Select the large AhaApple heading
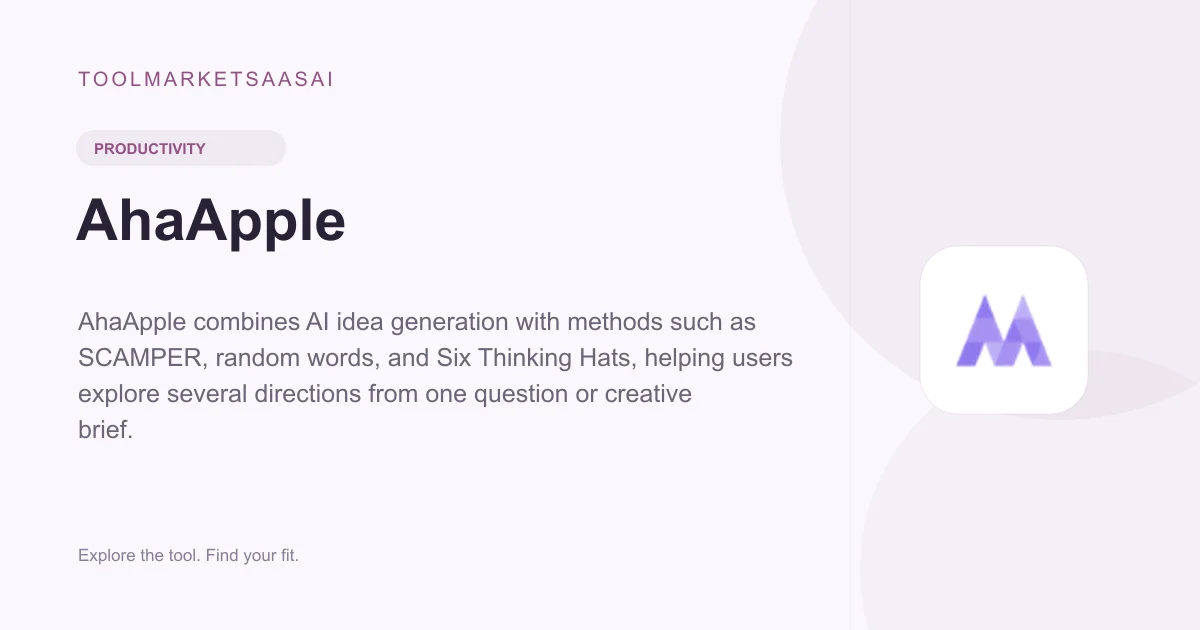The width and height of the screenshot is (1200, 630). 211,221
